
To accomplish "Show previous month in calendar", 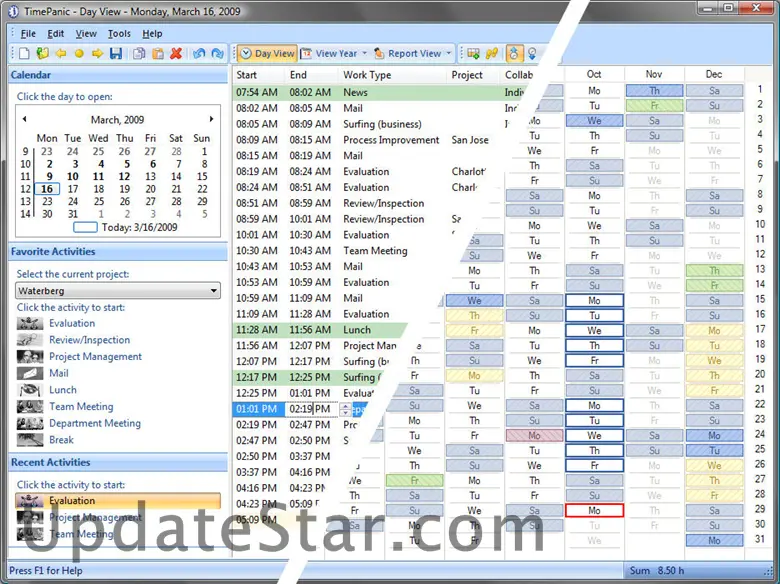I will (x=24, y=119).
